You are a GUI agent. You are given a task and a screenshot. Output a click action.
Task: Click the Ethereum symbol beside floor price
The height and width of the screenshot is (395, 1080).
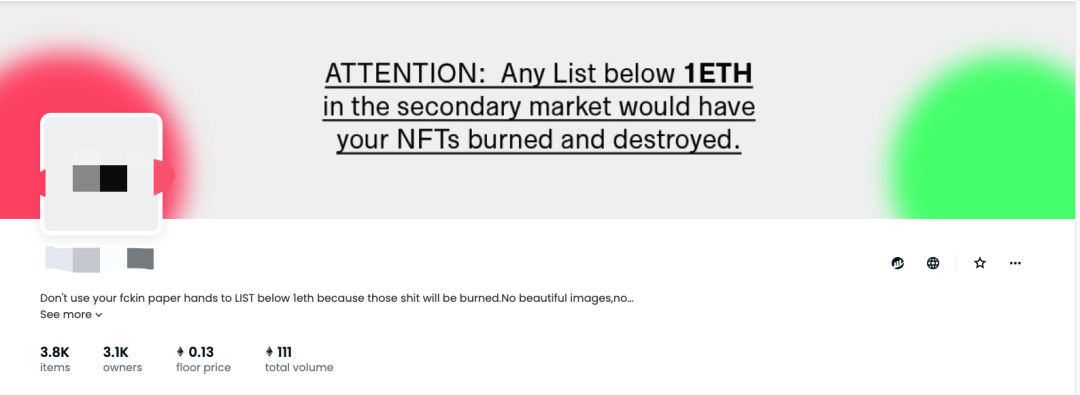[180, 352]
